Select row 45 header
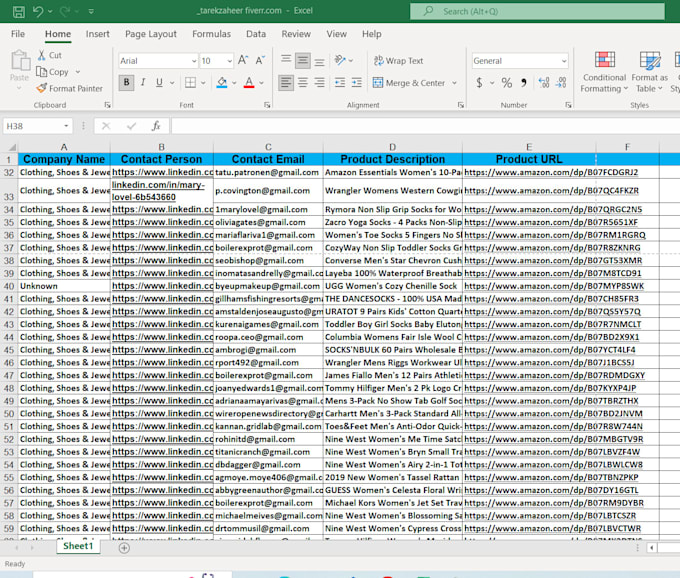Screen dimensions: 680x578 9,350
